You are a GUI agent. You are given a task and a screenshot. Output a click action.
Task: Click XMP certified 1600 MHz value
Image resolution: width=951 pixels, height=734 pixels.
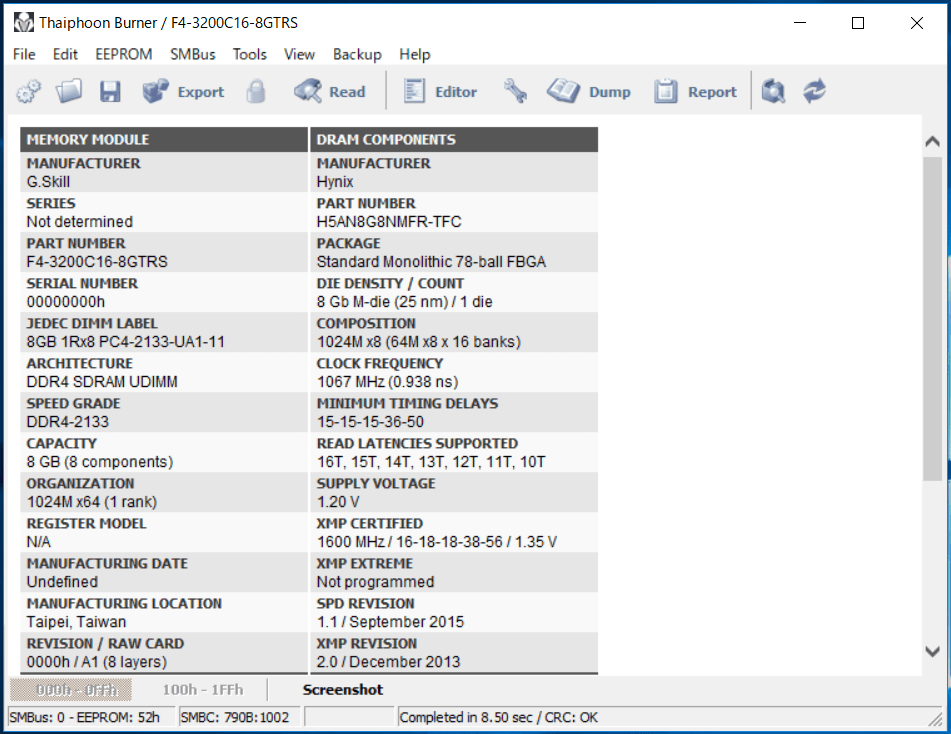click(437, 542)
